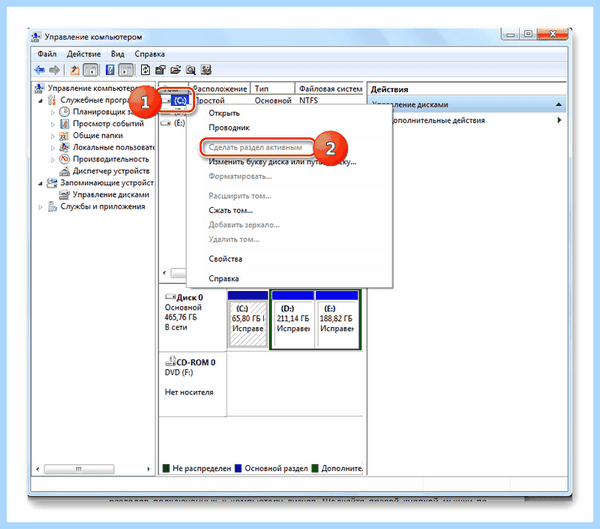Image resolution: width=600 pixels, height=529 pixels.
Task: Click the blue Help toolbar icon
Action: (110, 70)
